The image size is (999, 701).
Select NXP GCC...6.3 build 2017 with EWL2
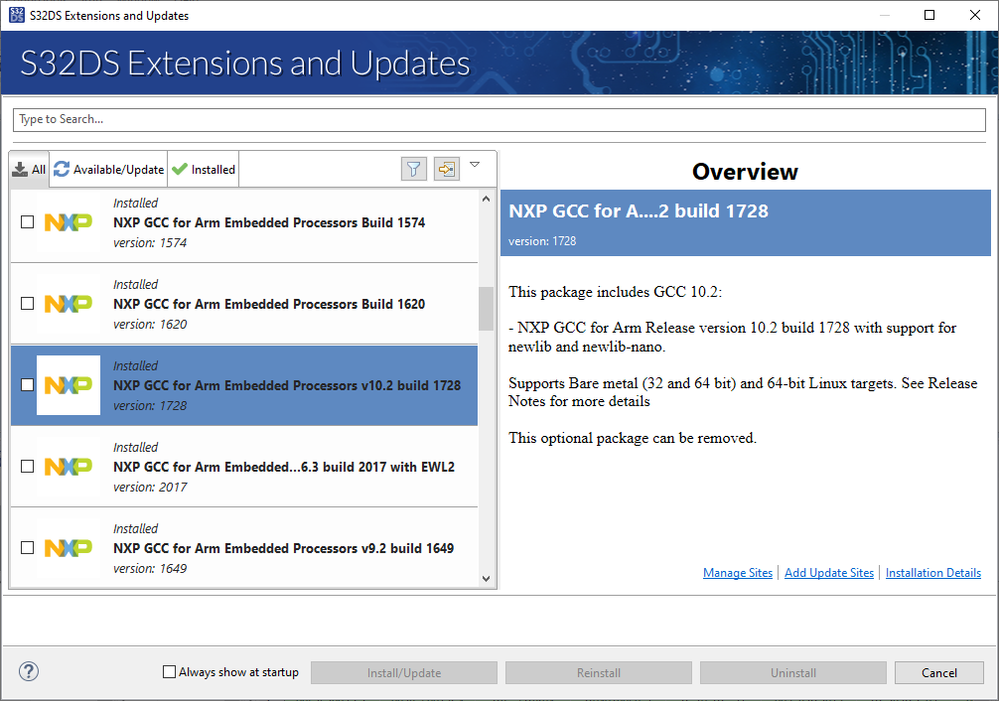click(x=244, y=467)
